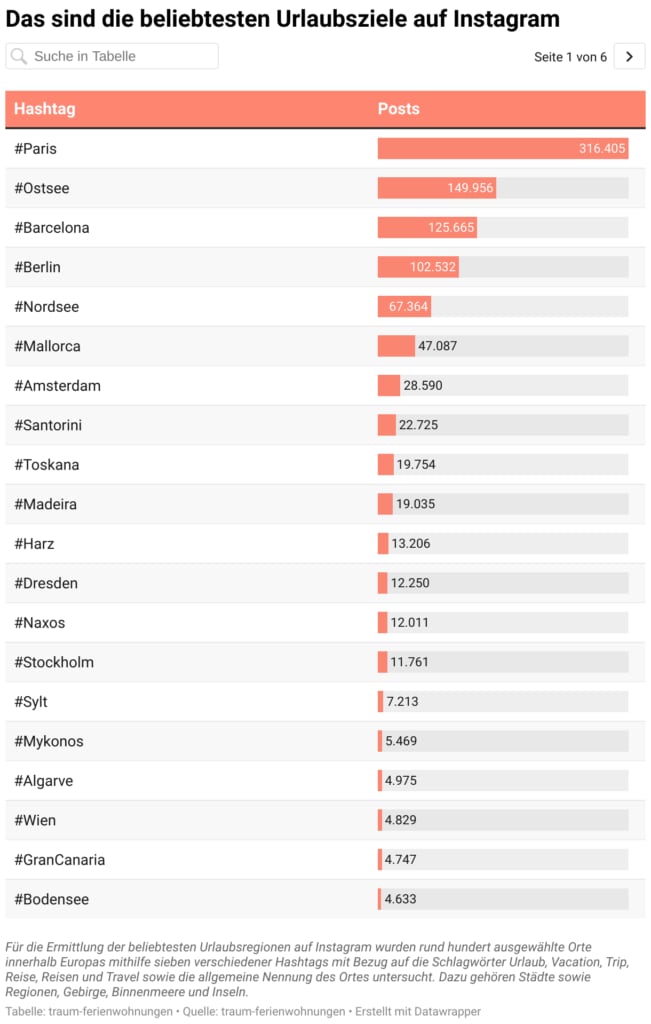
Task: Click the 'Seite 1 von 6' page indicator
Action: click(570, 57)
